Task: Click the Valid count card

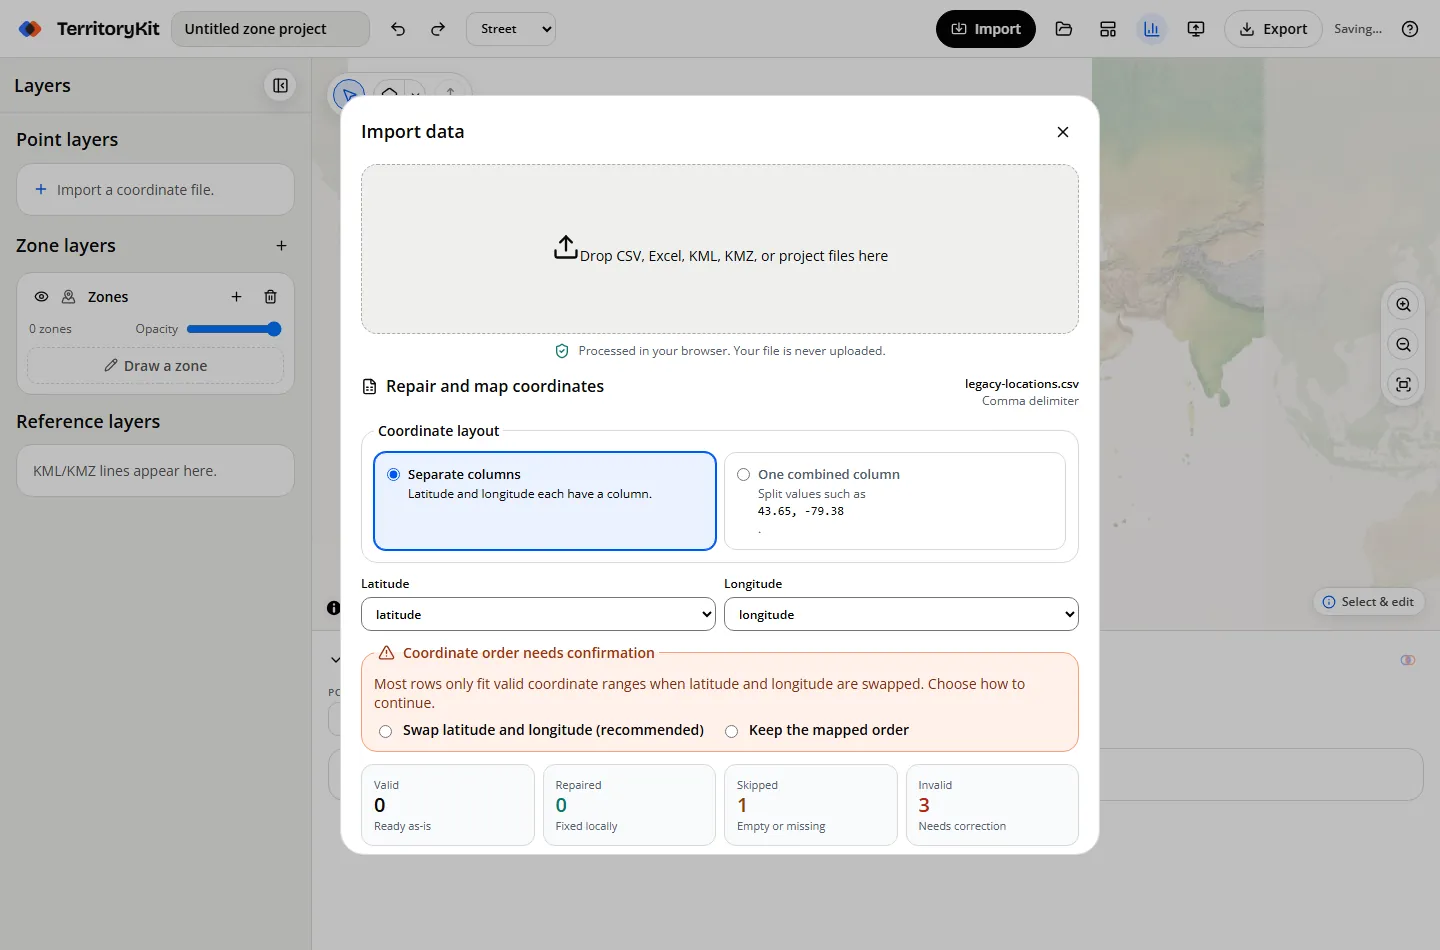Action: tap(448, 805)
